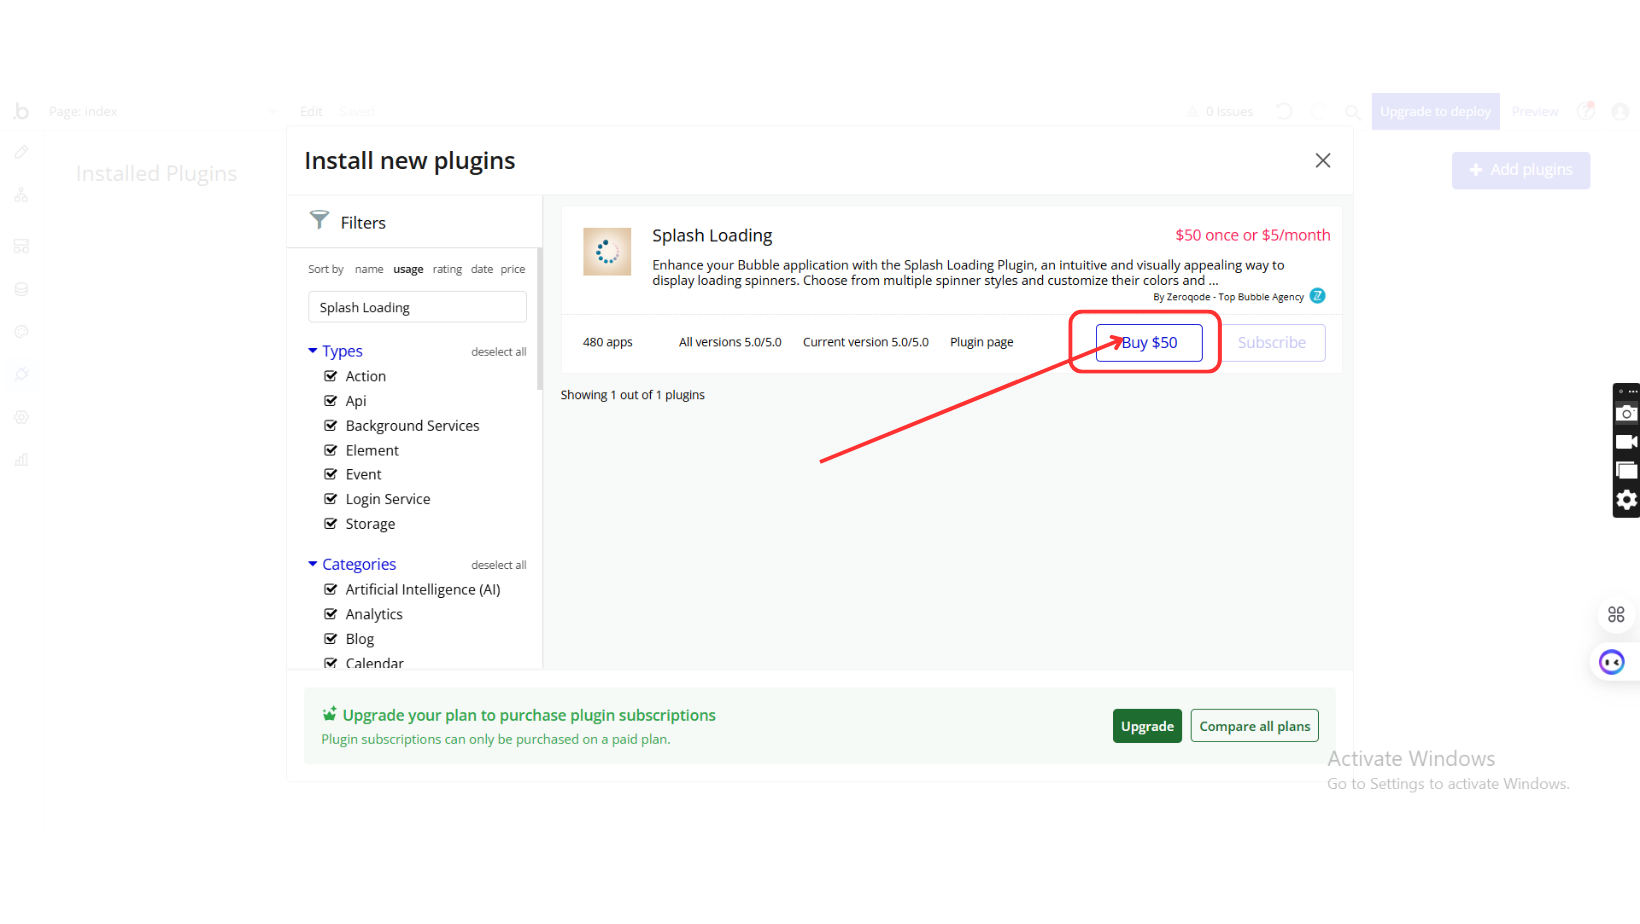
Task: Sort plugins by price
Action: coord(512,269)
